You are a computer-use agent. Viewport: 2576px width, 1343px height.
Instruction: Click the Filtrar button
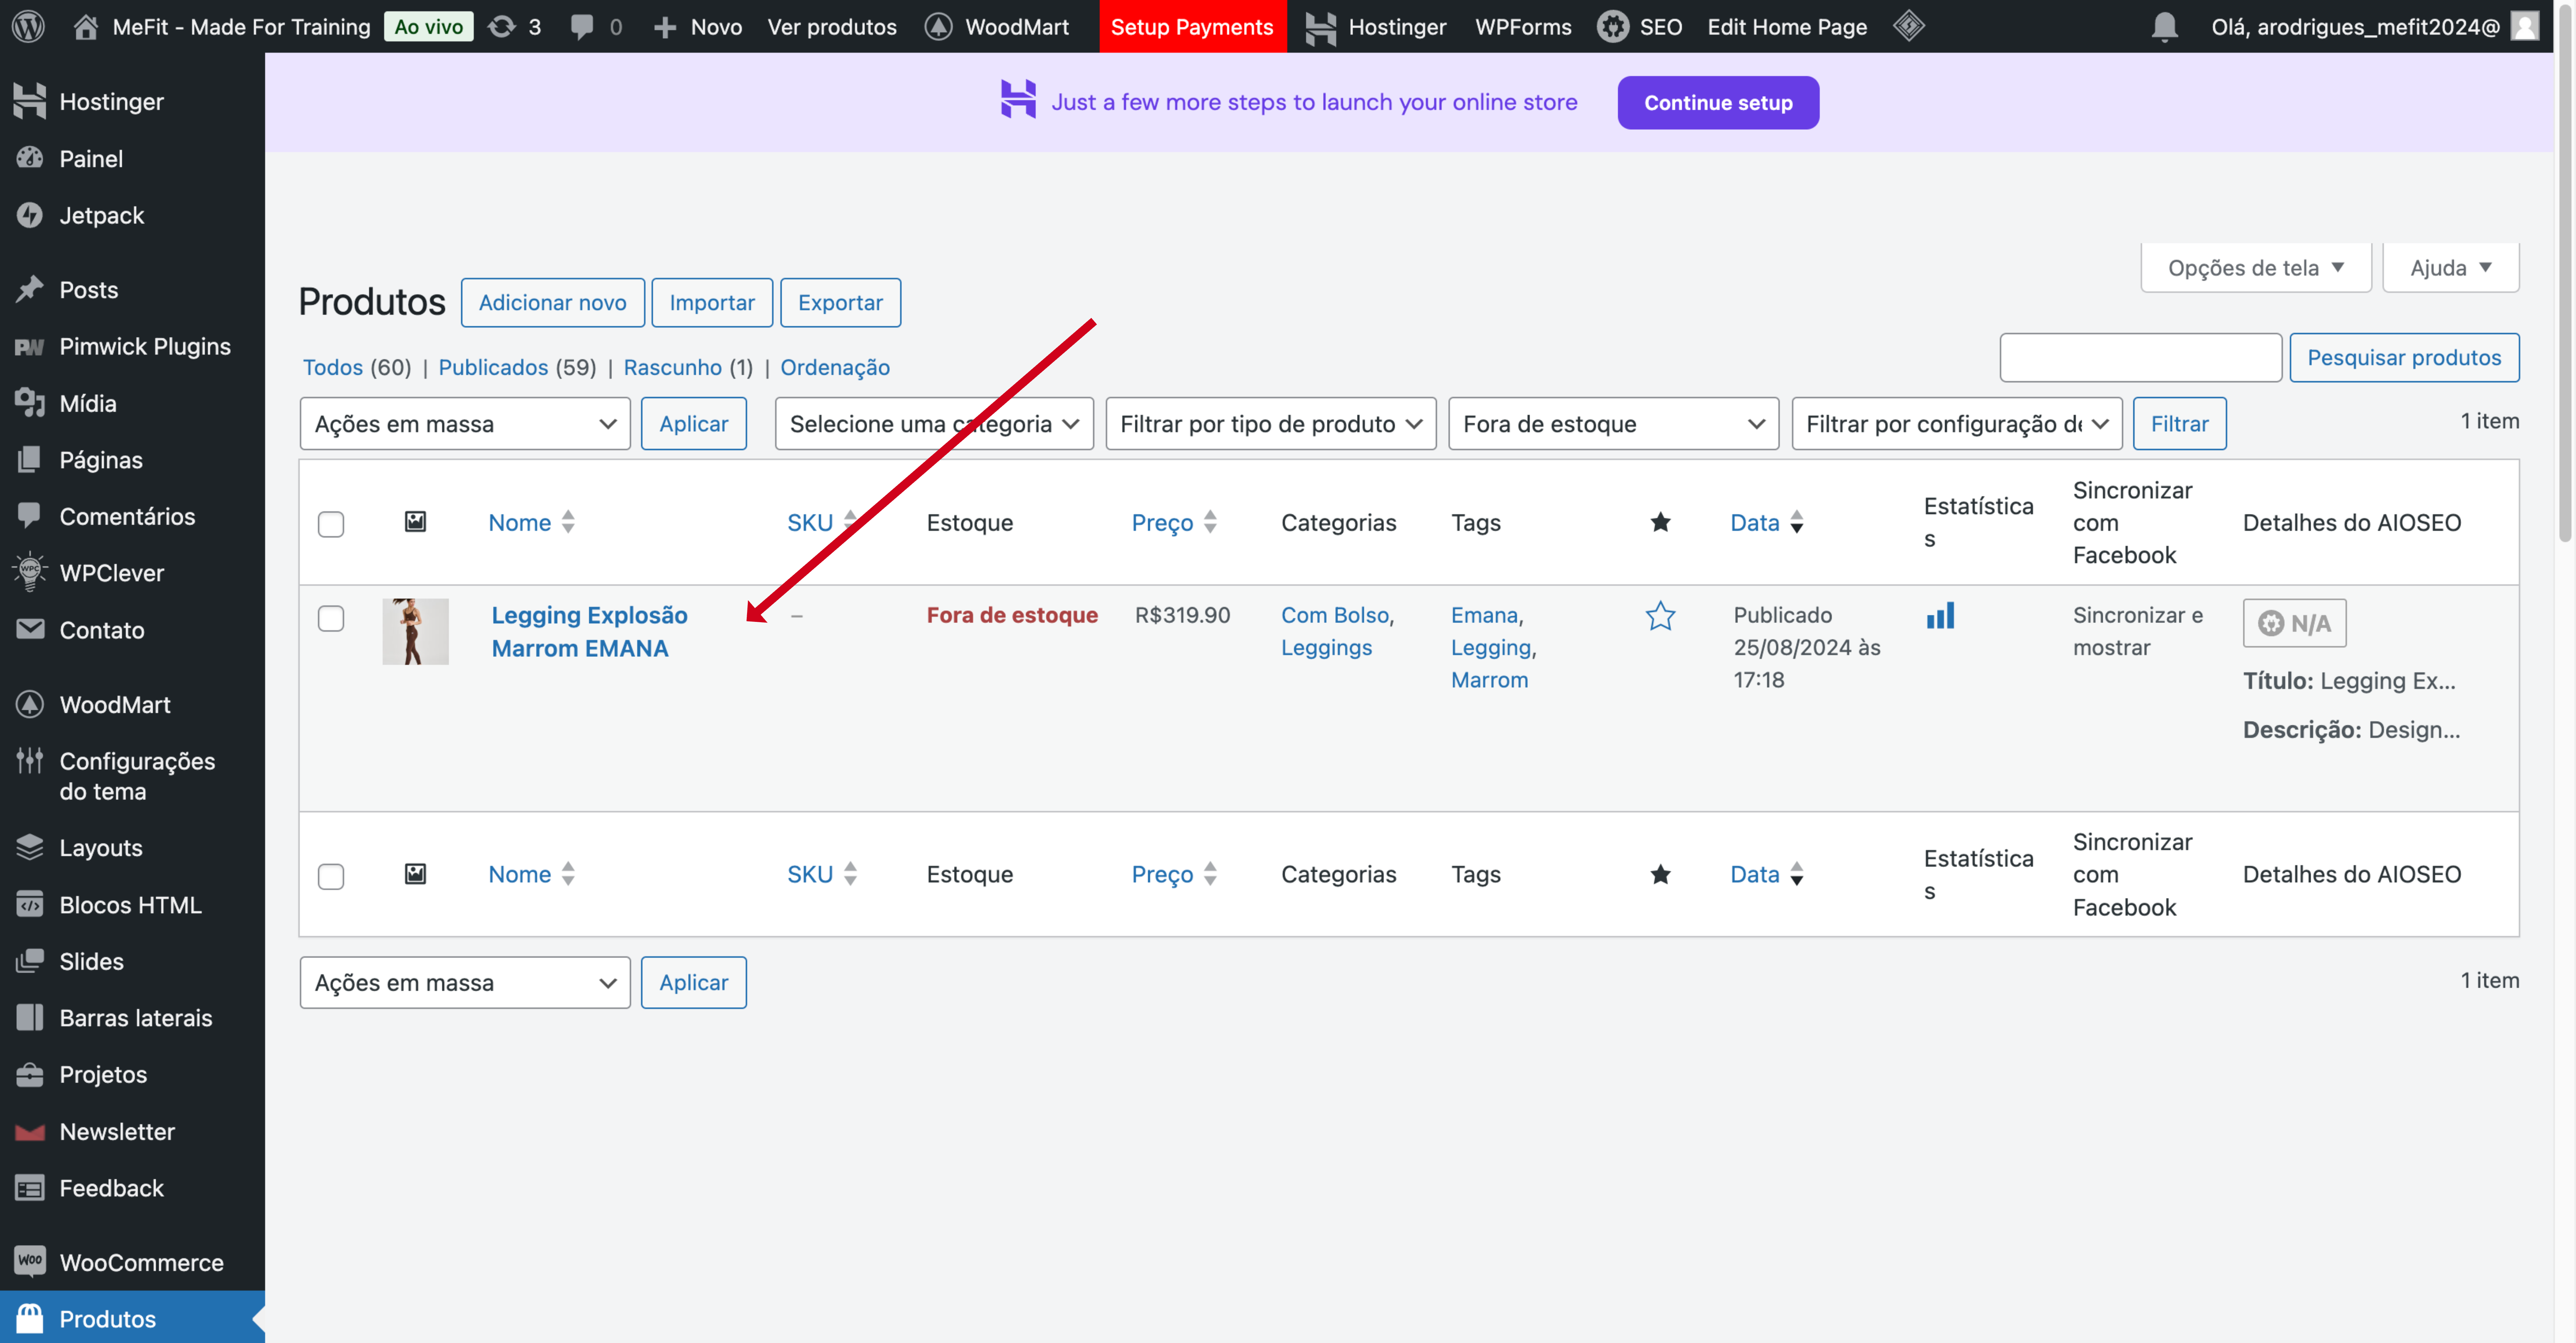2180,424
